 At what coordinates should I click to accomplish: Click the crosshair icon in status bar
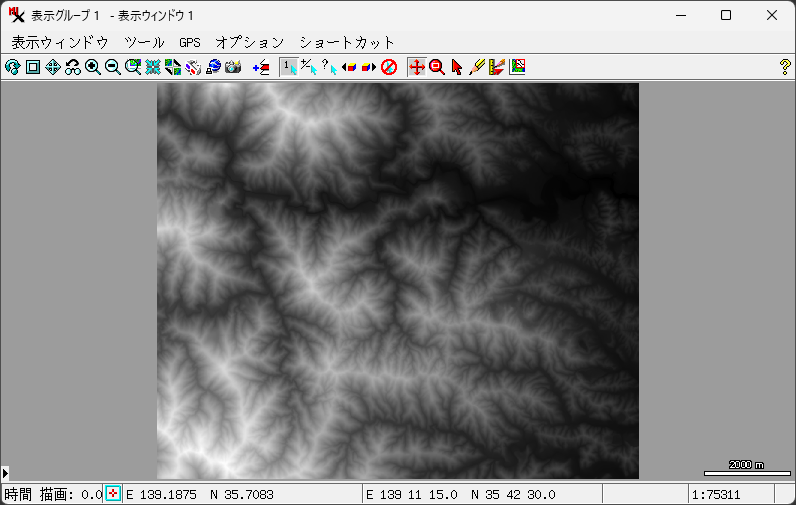coord(114,494)
